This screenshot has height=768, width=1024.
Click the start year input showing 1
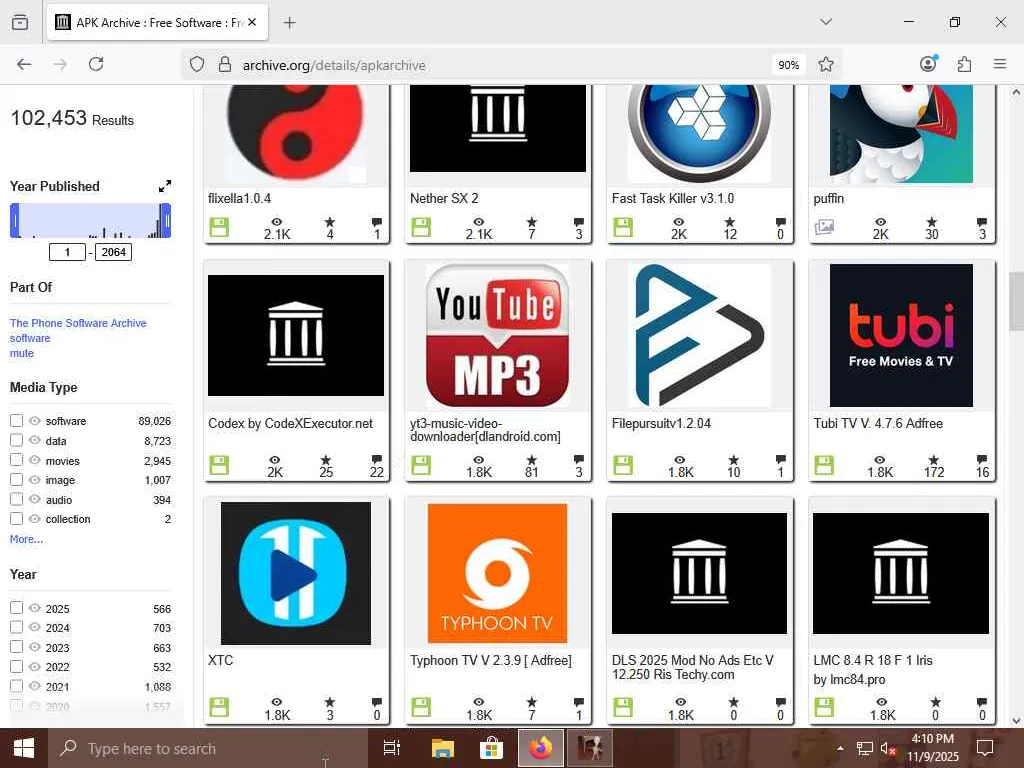[x=67, y=252]
